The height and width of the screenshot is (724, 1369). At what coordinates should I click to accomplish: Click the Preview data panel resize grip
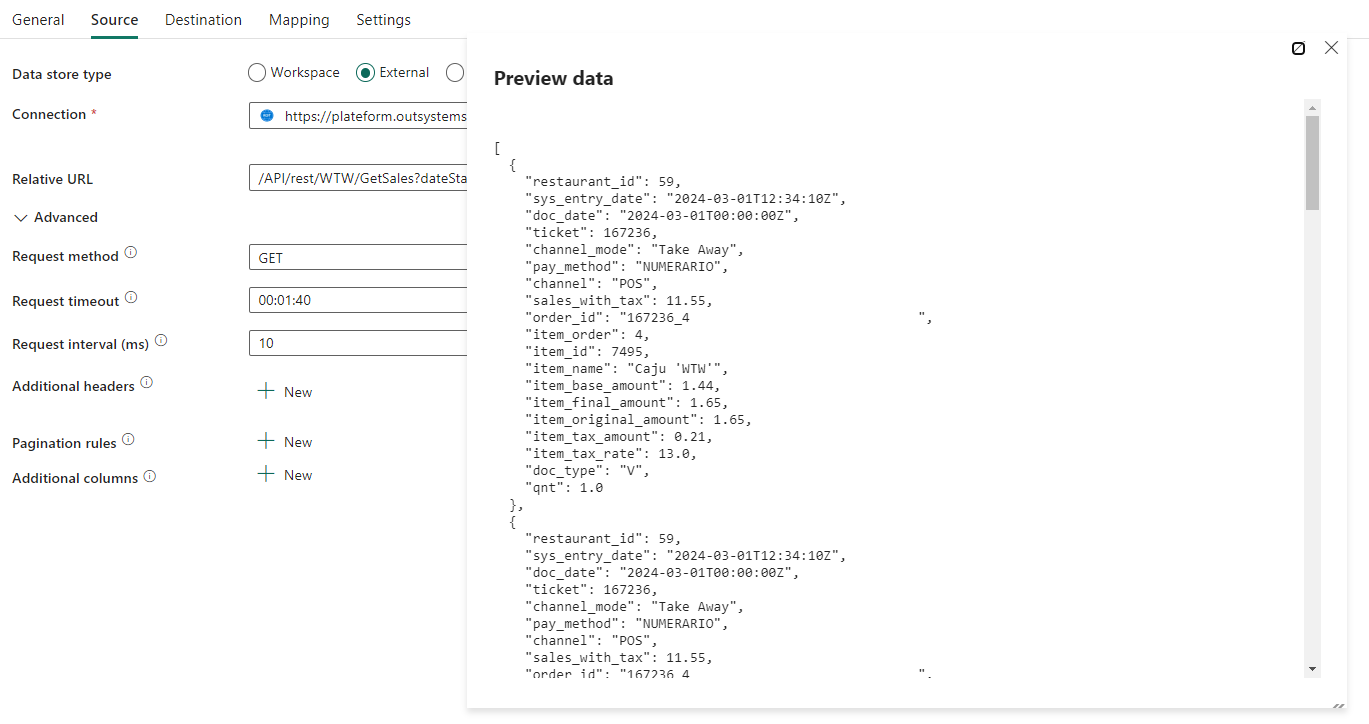(x=1339, y=706)
